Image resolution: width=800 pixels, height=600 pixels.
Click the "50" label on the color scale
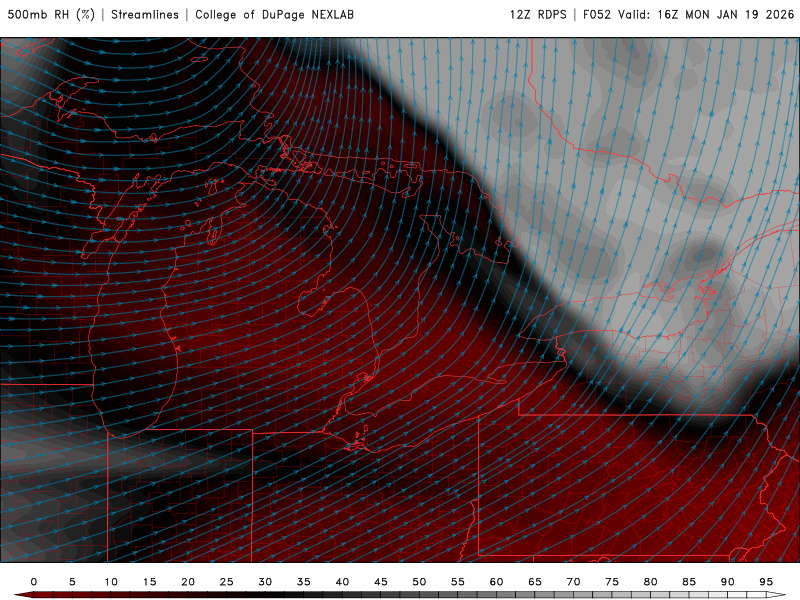point(419,582)
